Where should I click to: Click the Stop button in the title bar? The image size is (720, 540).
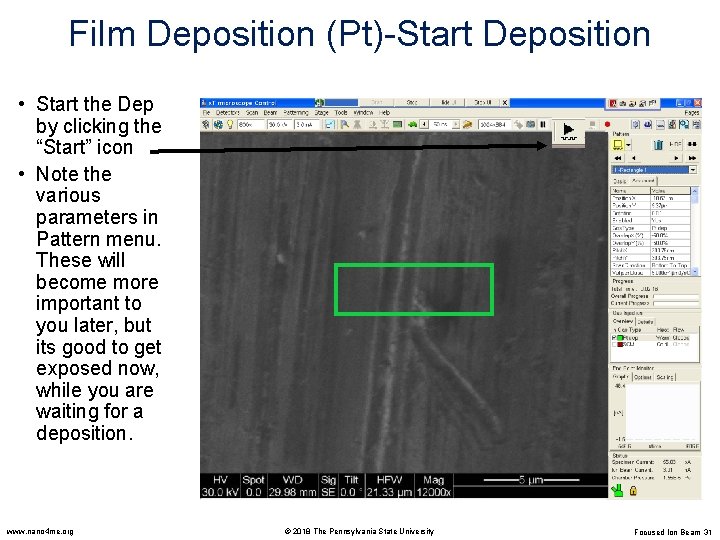(x=412, y=102)
